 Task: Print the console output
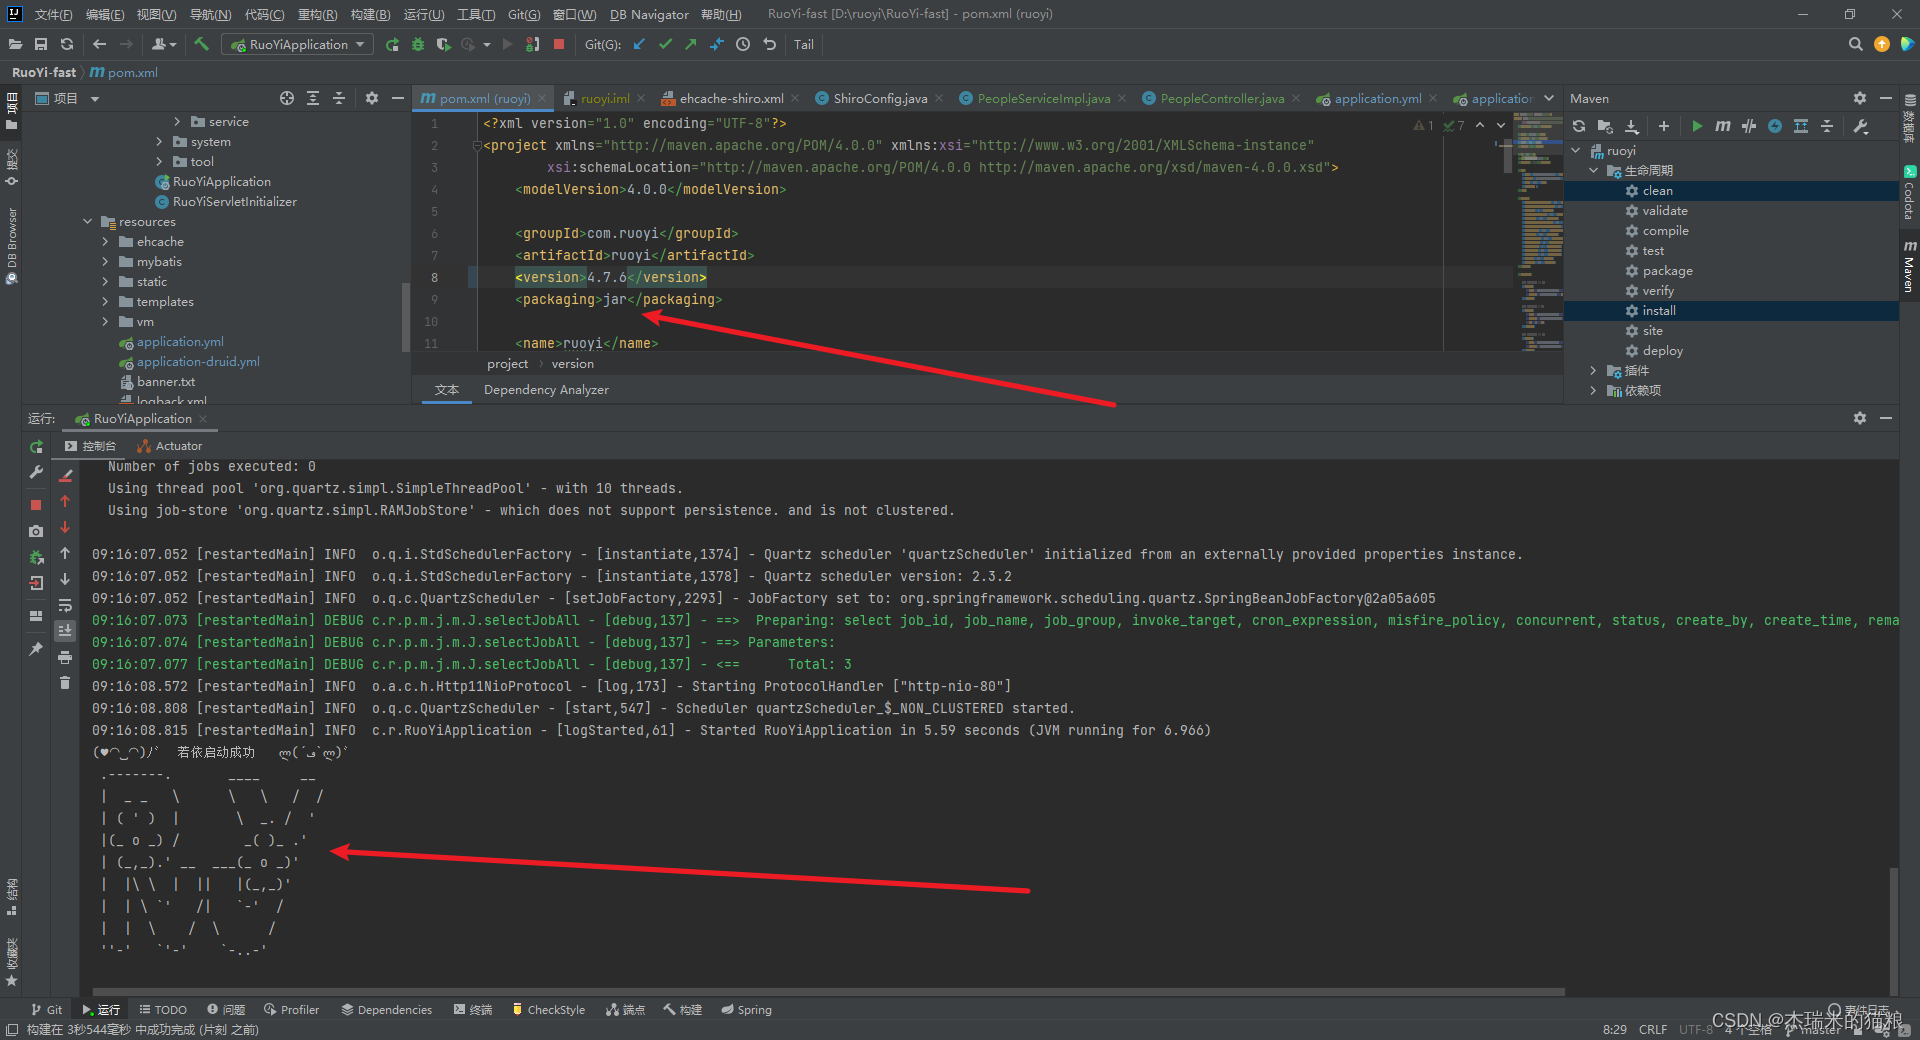click(x=65, y=657)
